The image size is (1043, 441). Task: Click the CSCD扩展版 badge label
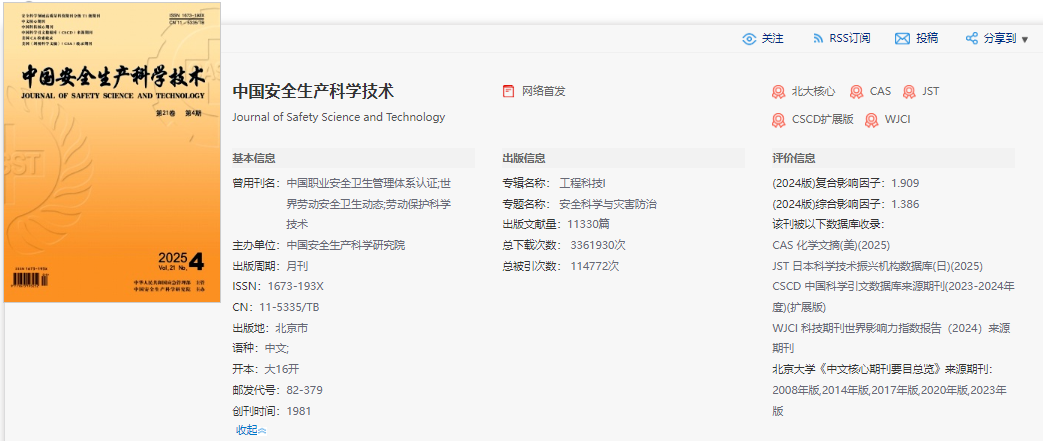(823, 120)
